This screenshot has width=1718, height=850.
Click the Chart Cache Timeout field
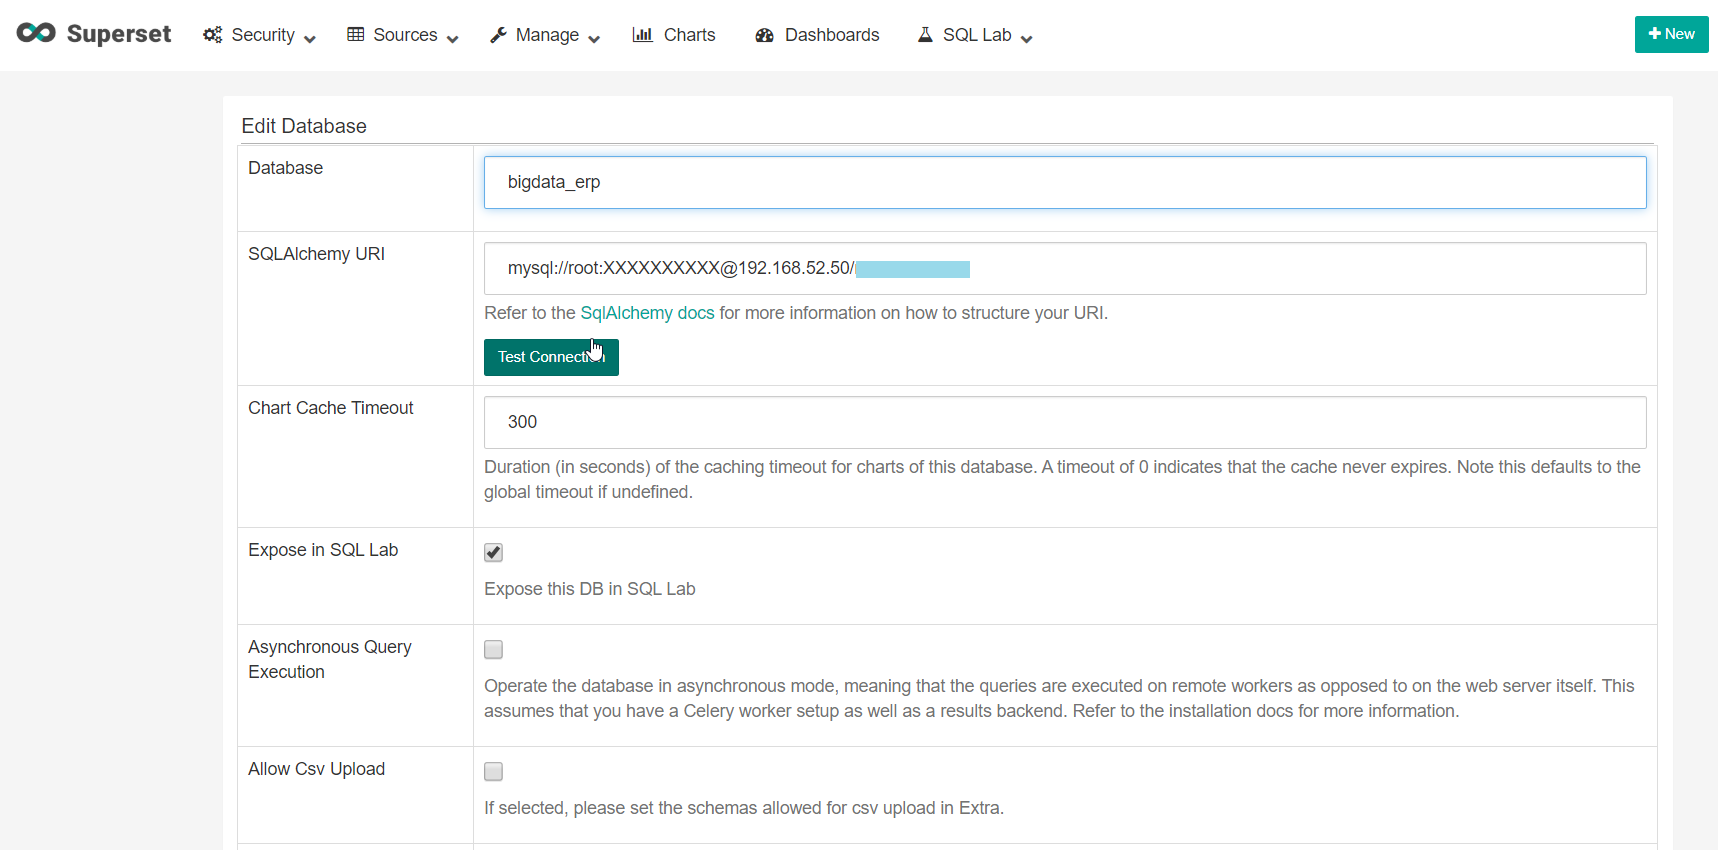(x=1065, y=422)
